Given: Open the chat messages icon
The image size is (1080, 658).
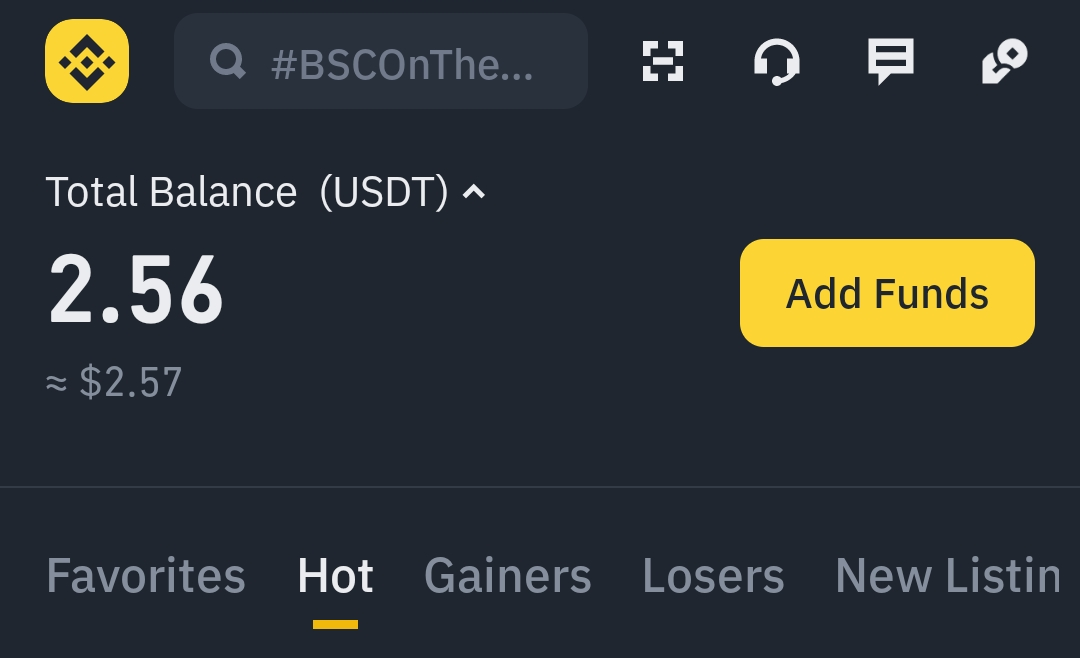Looking at the screenshot, I should tap(890, 62).
